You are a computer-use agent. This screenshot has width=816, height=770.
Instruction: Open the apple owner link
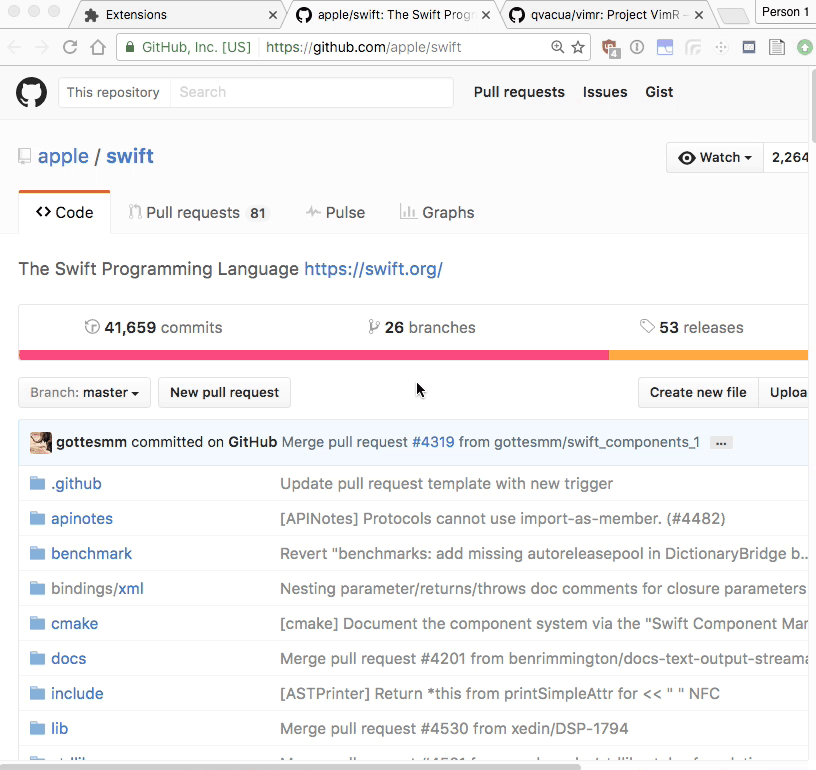click(x=63, y=156)
